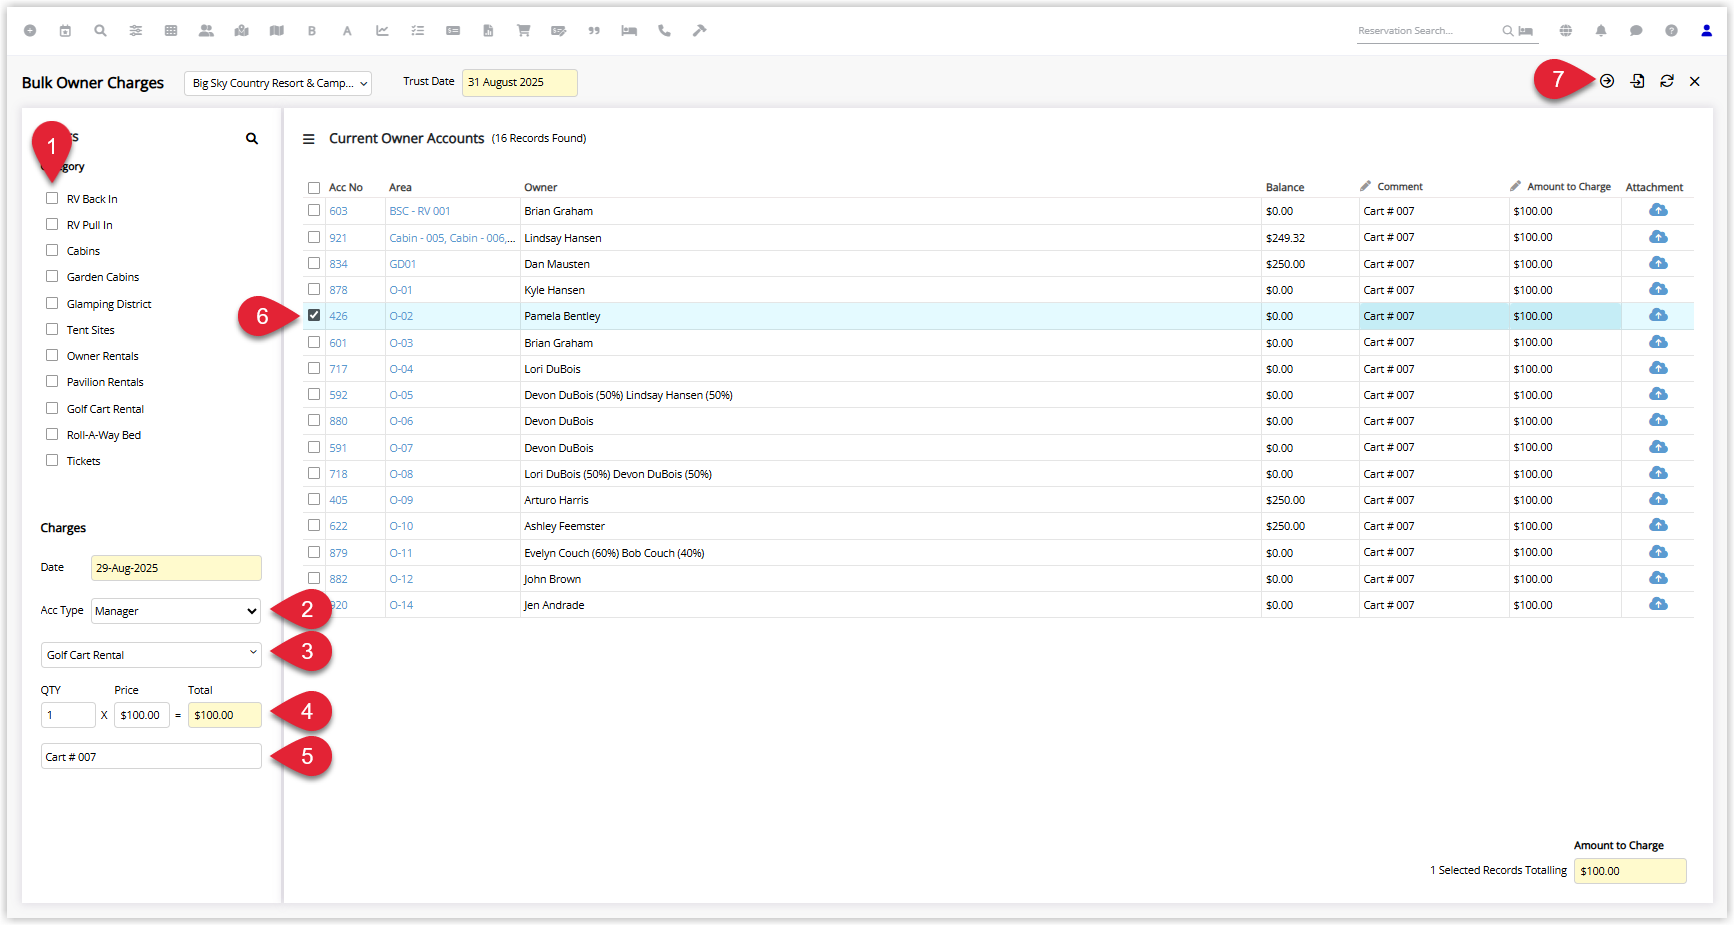Click the upload attachment cloud for Brian Graham 603
The image size is (1735, 926).
point(1658,210)
